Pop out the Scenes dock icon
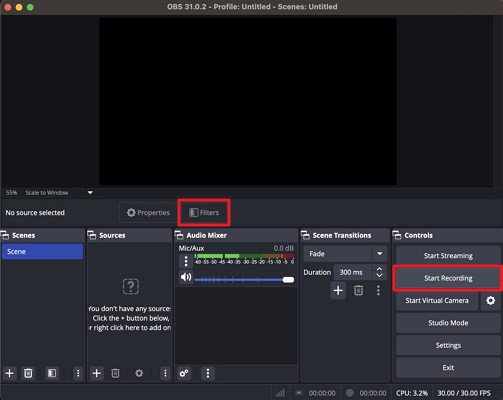Viewport: 503px width, 400px height. point(5,235)
